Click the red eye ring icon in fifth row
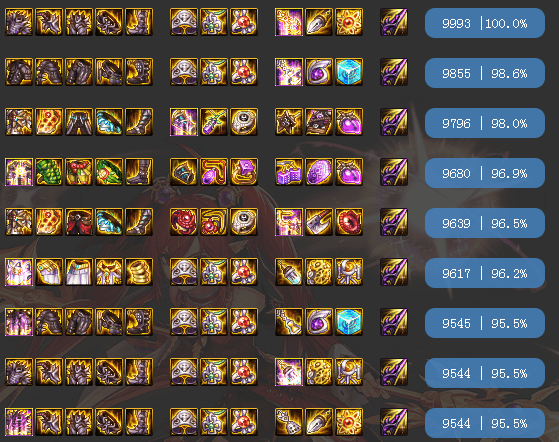Viewport: 559px width, 442px height. 349,222
